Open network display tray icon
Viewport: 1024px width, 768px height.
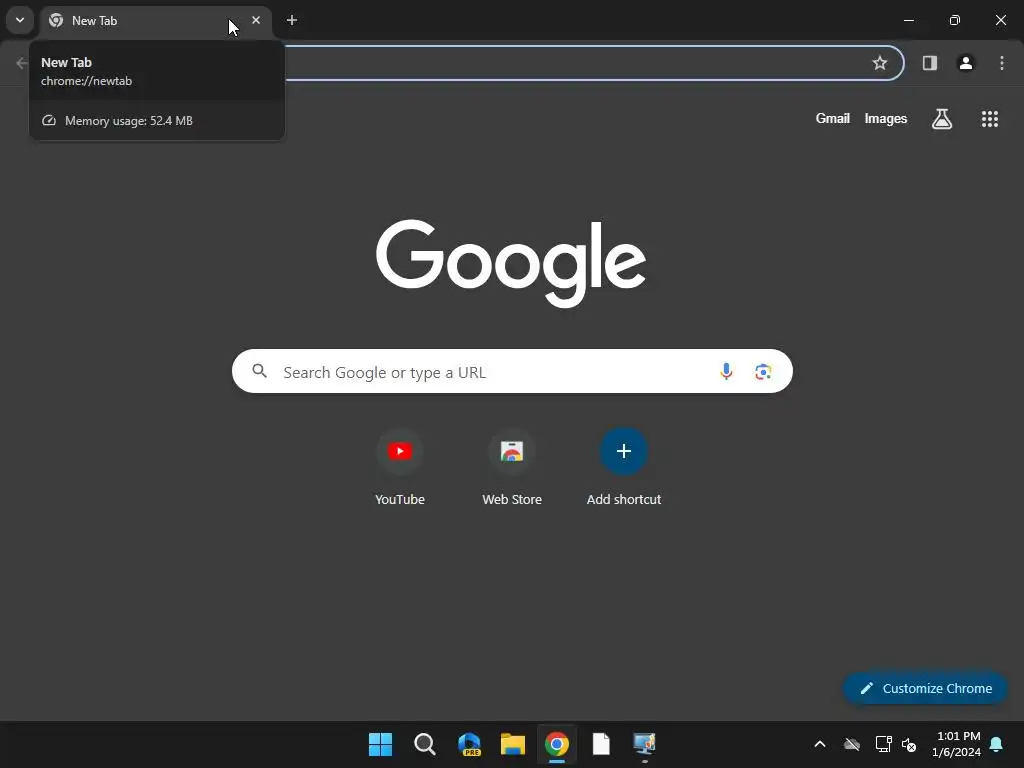[x=883, y=744]
